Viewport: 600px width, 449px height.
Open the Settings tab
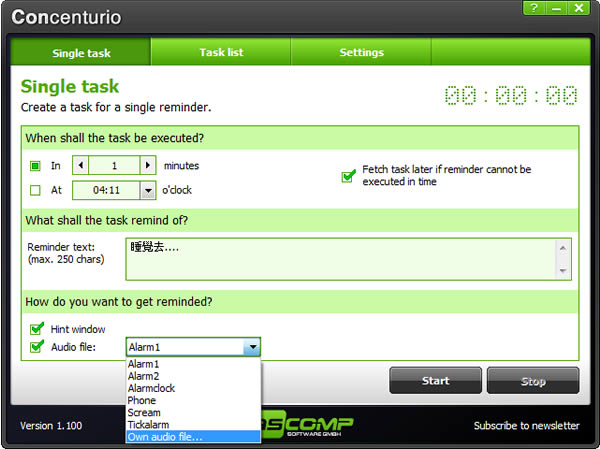tap(361, 52)
